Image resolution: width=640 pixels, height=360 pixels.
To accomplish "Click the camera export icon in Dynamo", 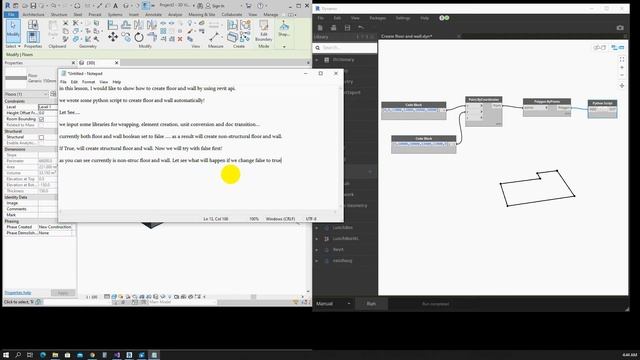I will (x=620, y=28).
